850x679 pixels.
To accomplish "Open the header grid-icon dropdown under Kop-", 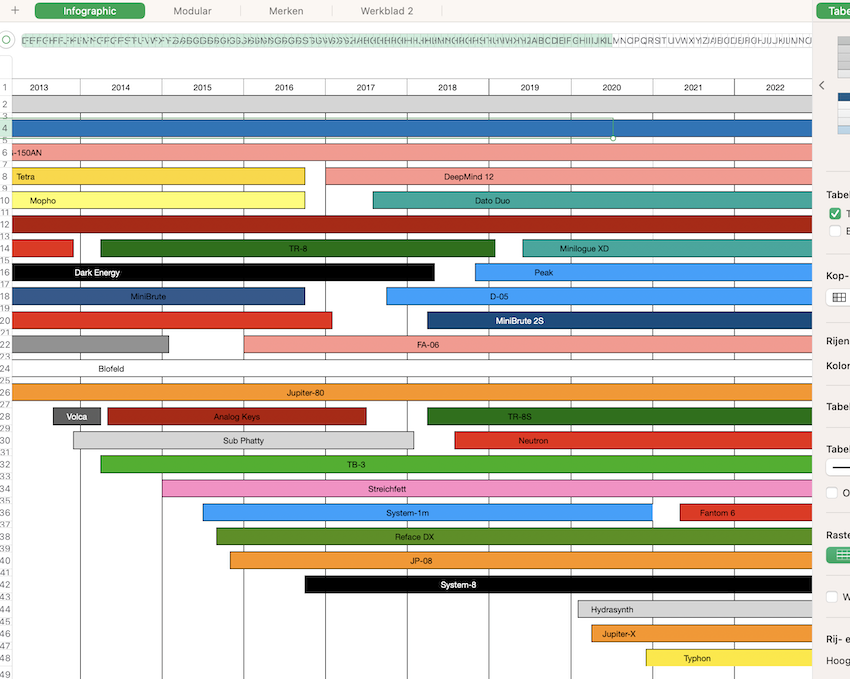I will [x=839, y=297].
